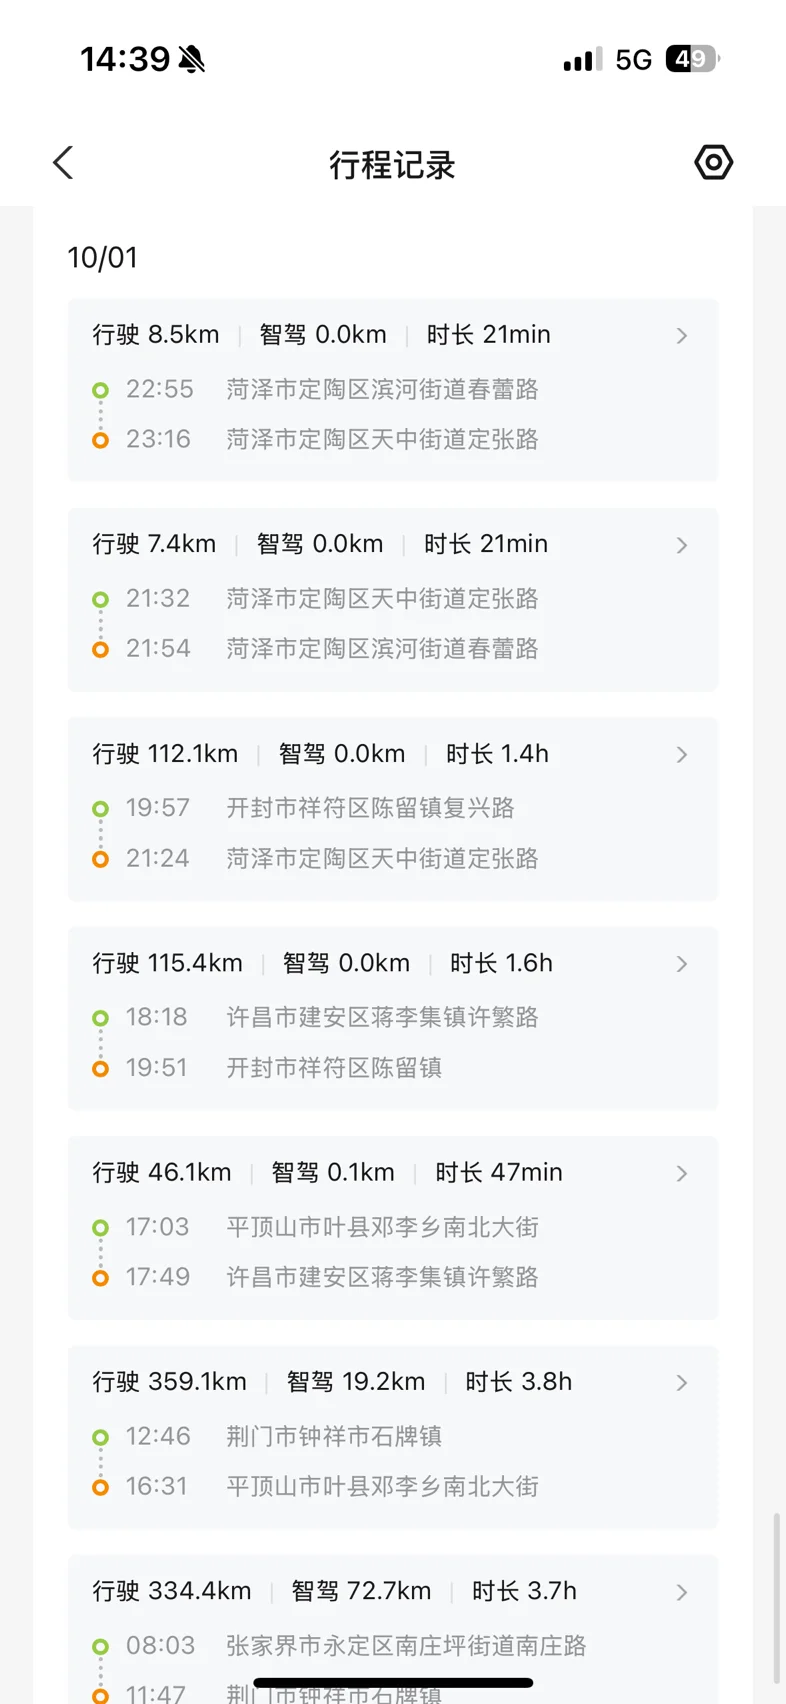786x1704 pixels.
Task: Tap orange end dot at 23:16
Action: click(100, 440)
